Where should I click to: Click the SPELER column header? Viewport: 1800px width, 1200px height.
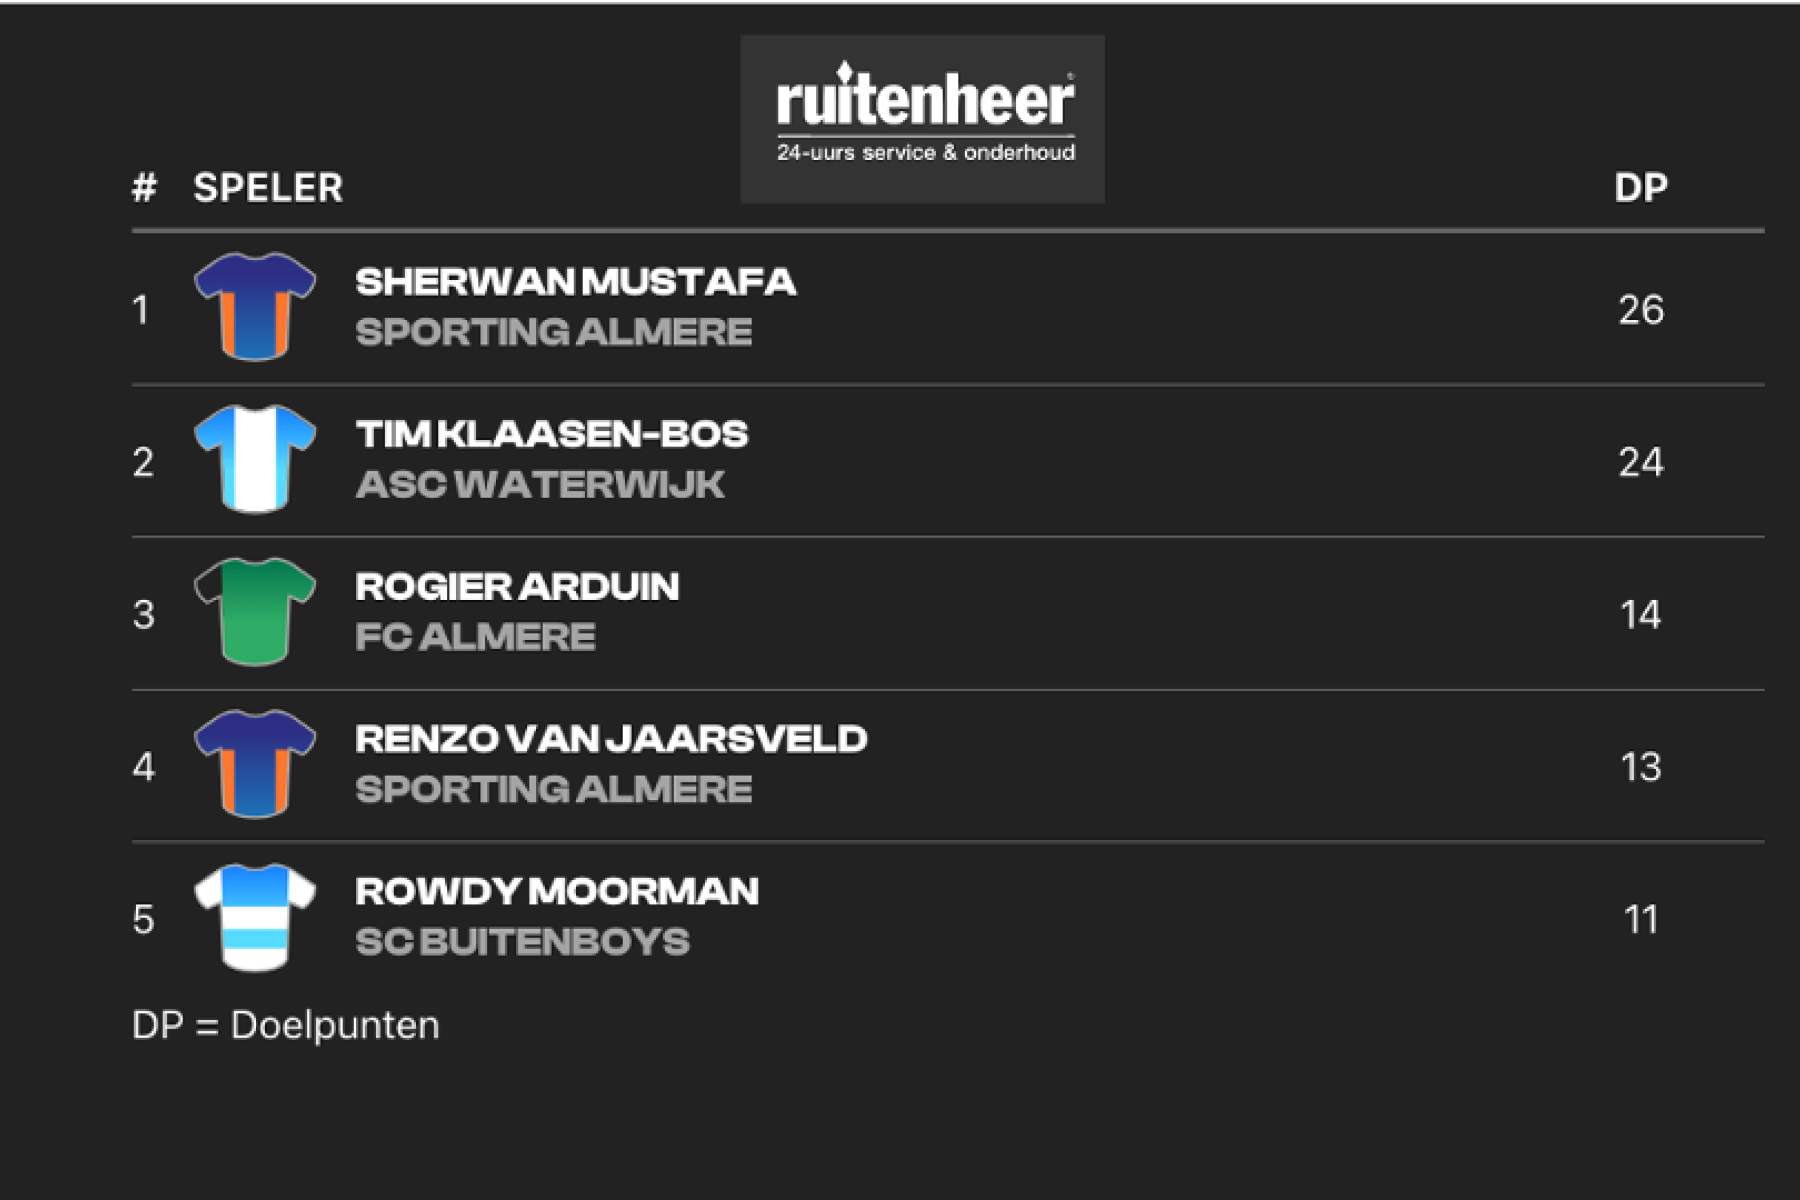(x=268, y=188)
